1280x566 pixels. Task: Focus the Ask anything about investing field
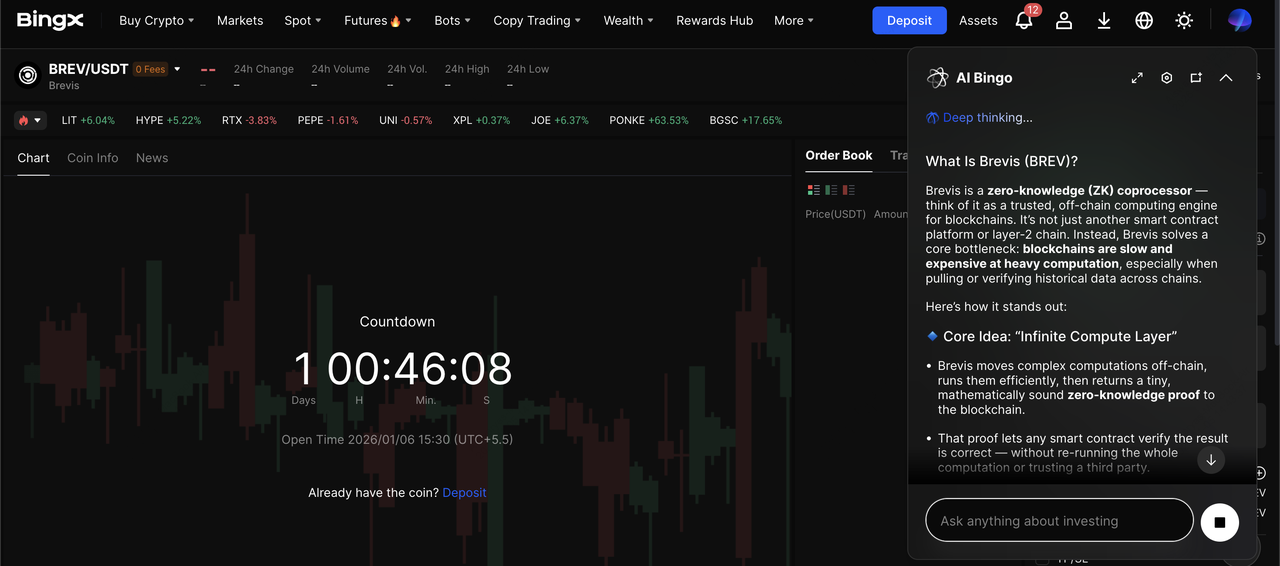click(x=1059, y=521)
